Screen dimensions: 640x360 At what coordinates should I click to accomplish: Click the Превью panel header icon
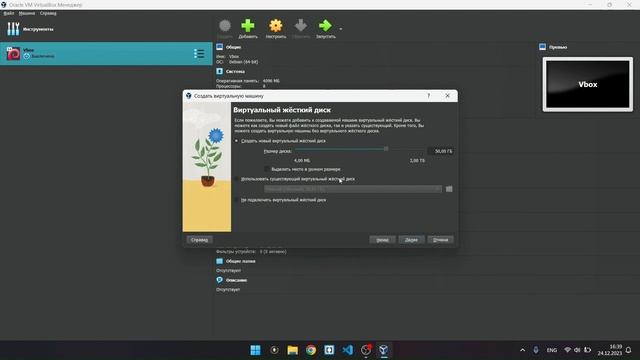(x=542, y=47)
